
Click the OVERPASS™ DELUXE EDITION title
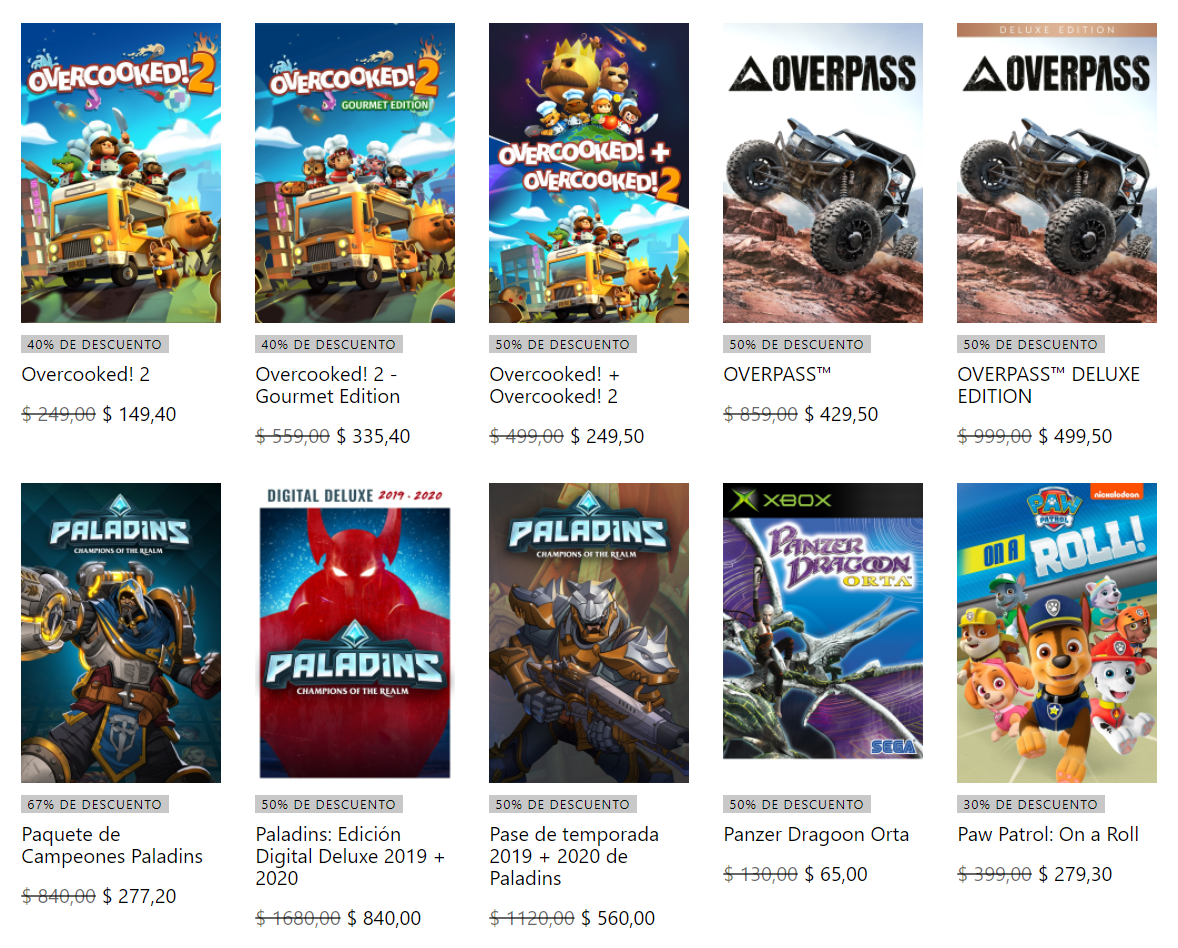(1049, 385)
